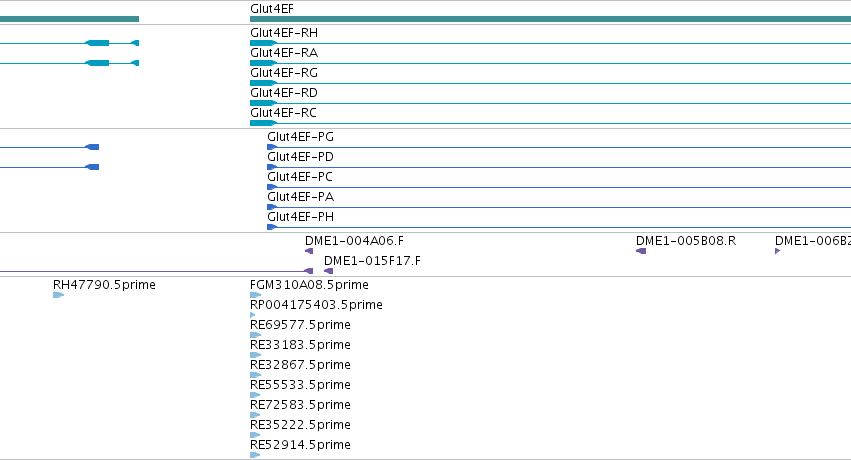Click the Glut4EF-PG CDS arrow glyph
The image size is (851, 460).
pyautogui.click(x=272, y=147)
